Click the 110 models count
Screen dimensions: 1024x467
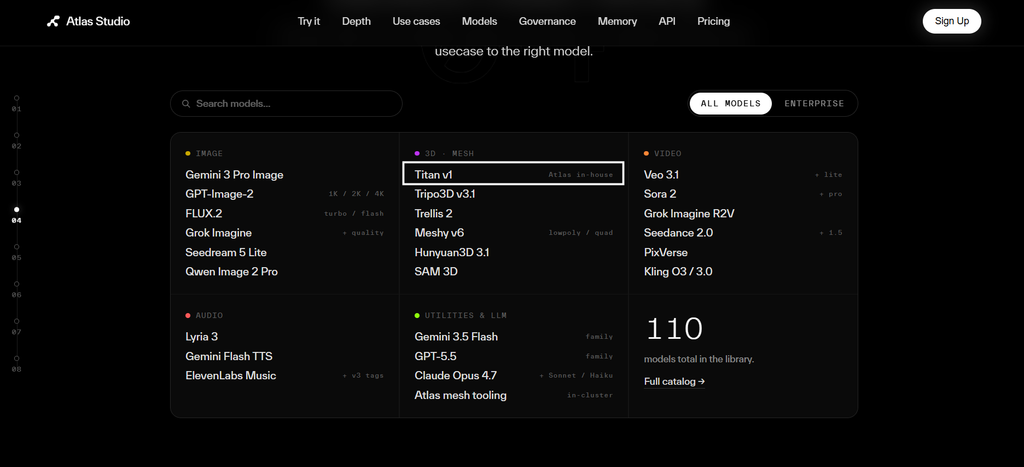(x=674, y=329)
